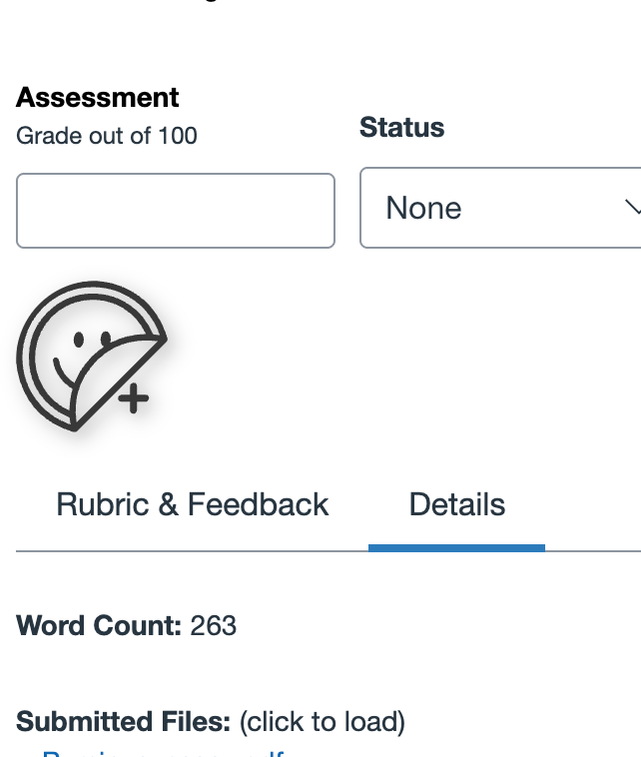Click the Grade out of 100 input field
This screenshot has height=757, width=641.
point(175,210)
